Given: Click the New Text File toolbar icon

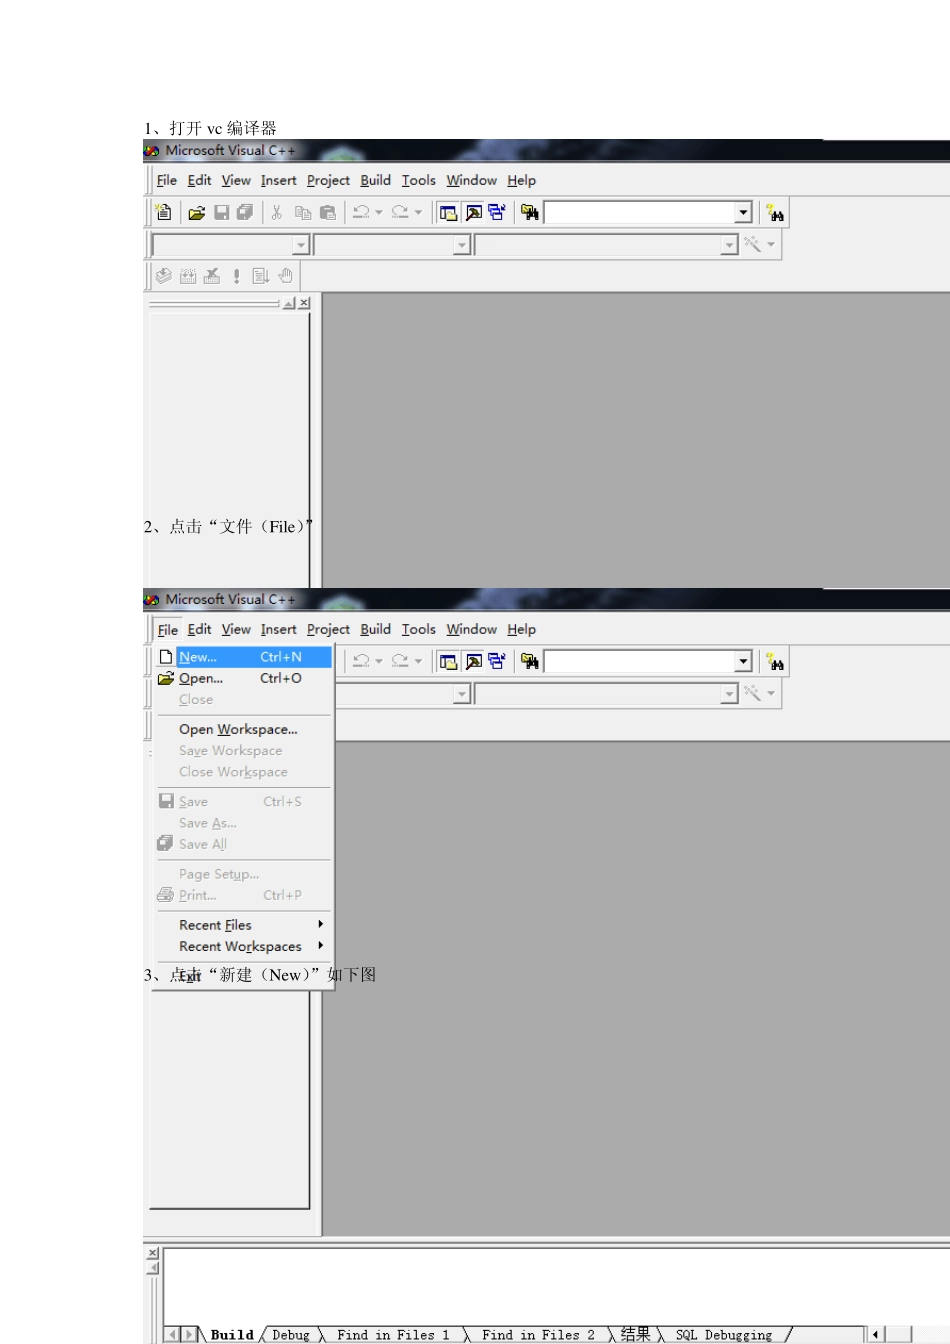Looking at the screenshot, I should click(164, 213).
